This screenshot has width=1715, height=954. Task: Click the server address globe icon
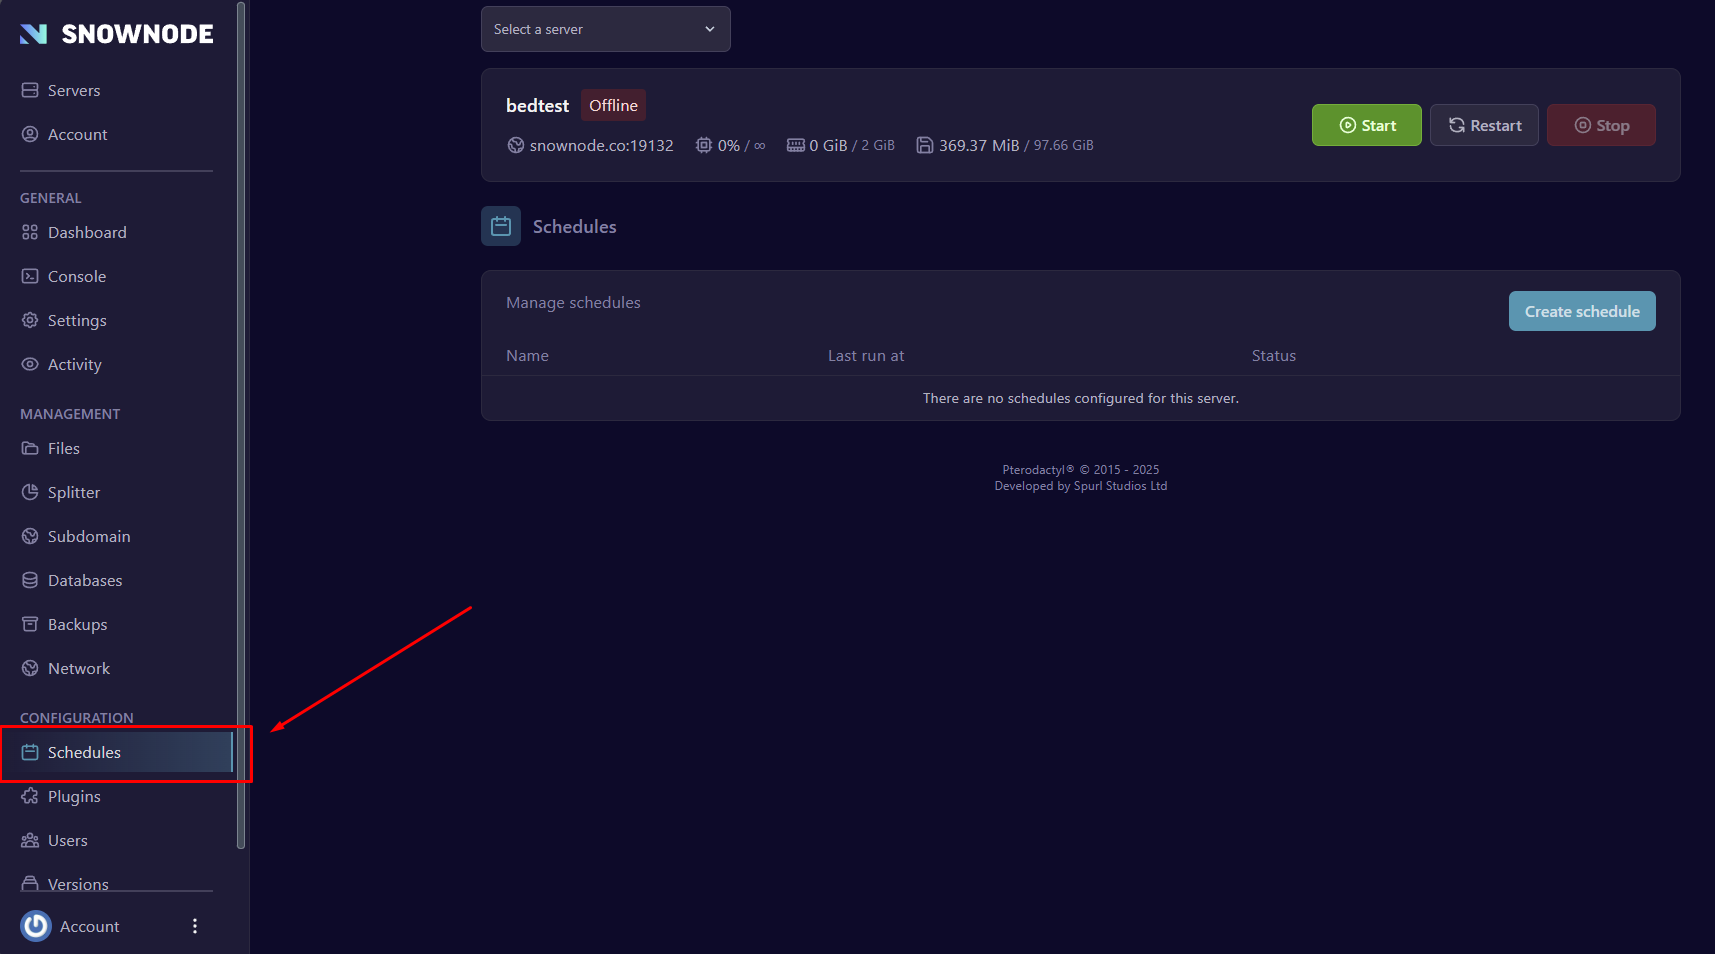pos(516,145)
